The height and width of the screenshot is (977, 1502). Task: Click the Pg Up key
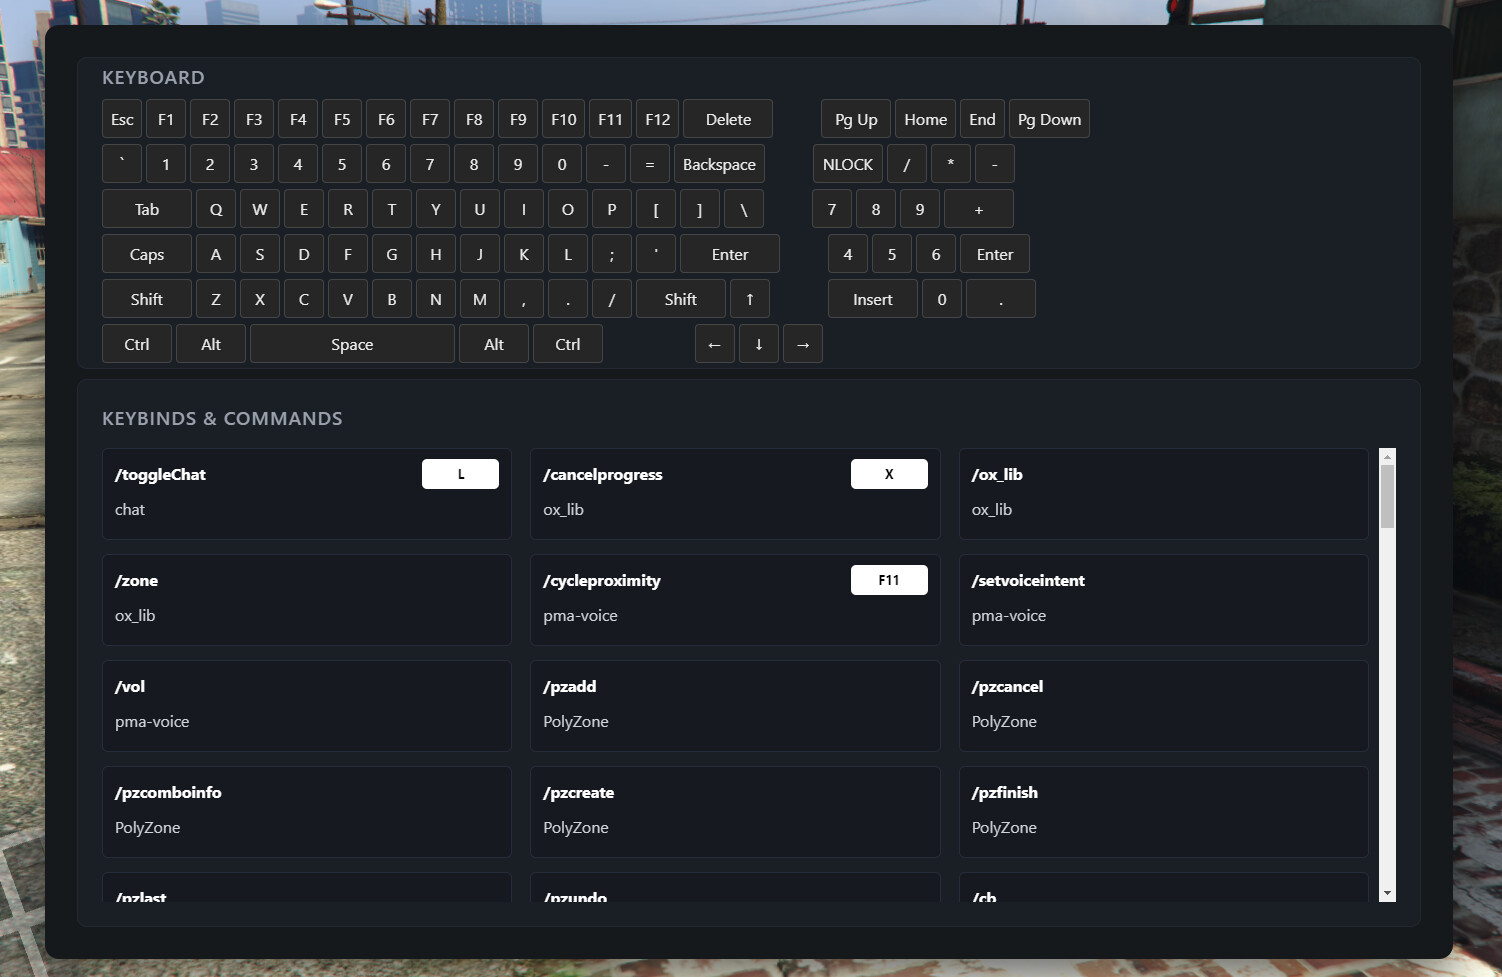pos(855,118)
